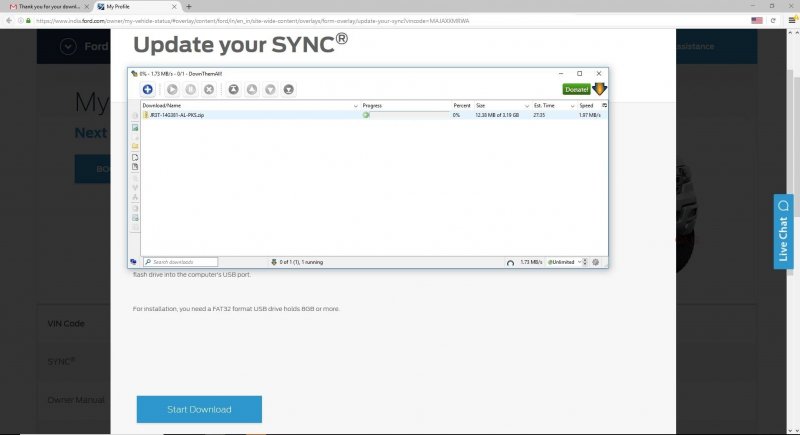
Task: Click the US flag icon in browser toolbar
Action: 757,20
